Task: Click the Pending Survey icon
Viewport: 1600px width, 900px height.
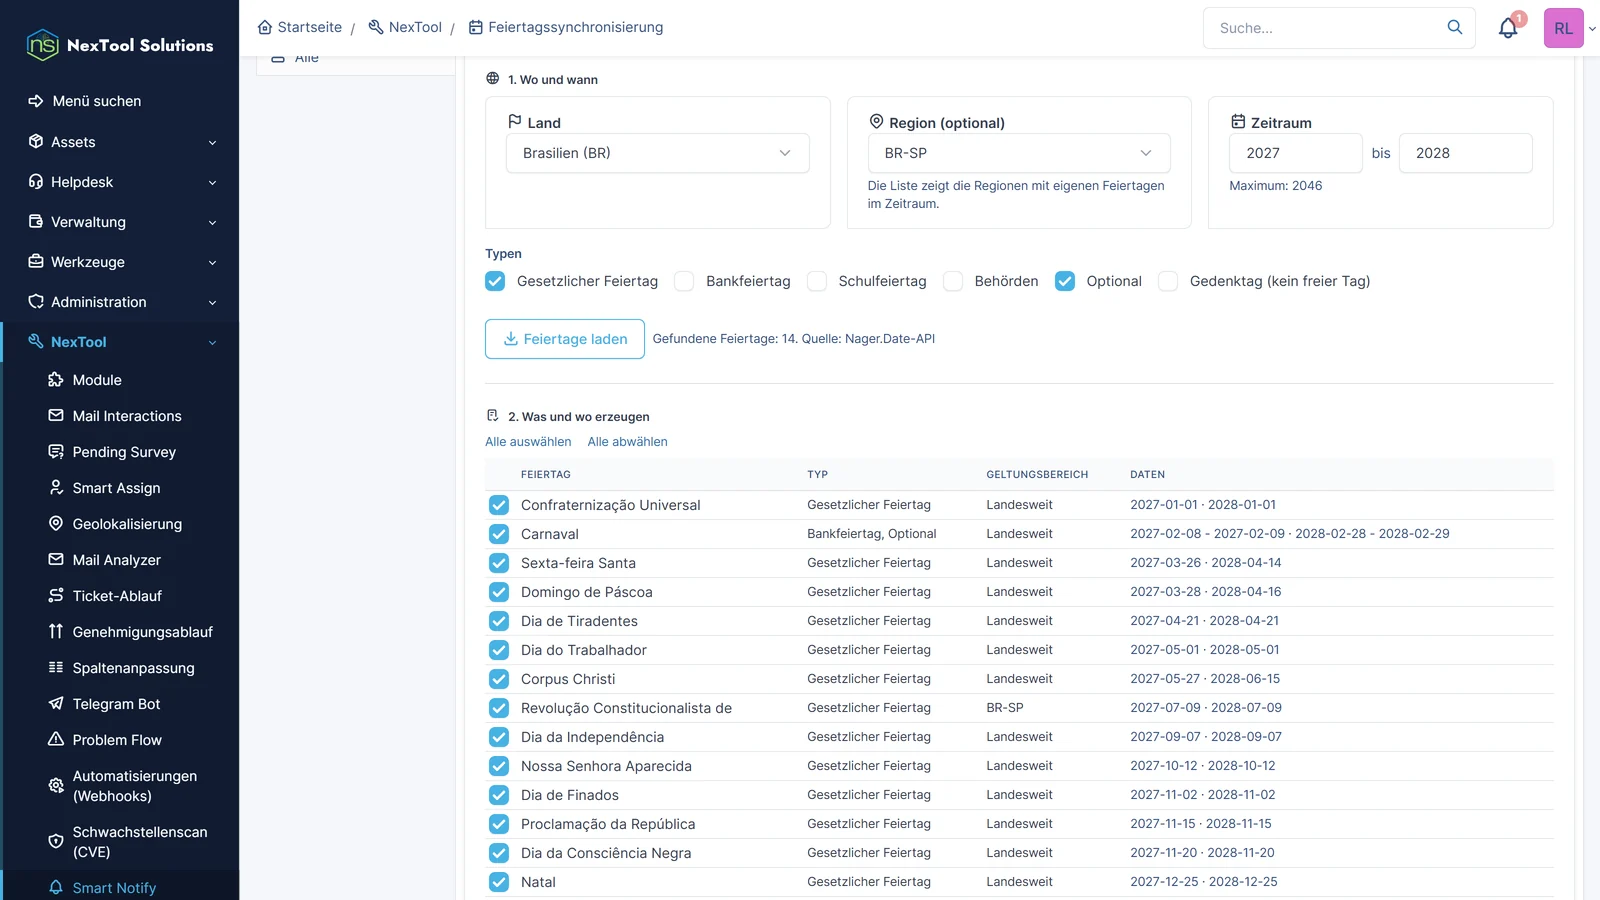Action: [56, 452]
